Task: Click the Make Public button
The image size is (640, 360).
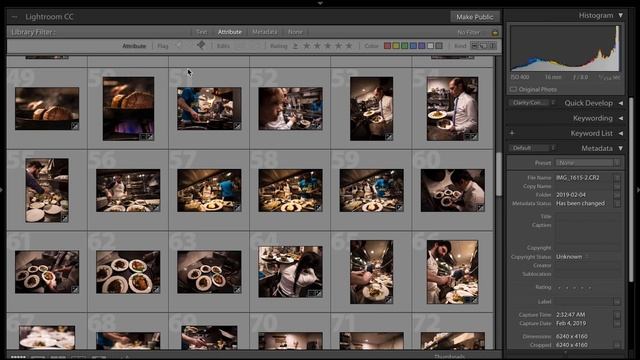Action: [x=475, y=17]
